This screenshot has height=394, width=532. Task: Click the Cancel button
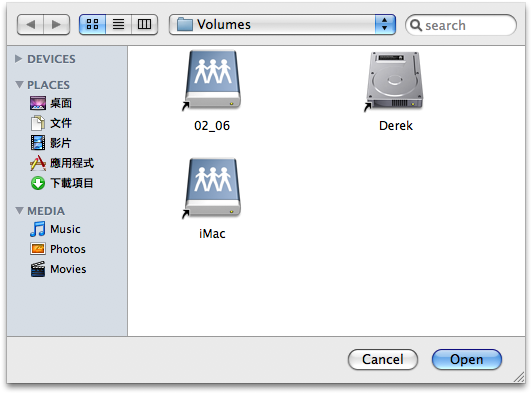tap(383, 359)
